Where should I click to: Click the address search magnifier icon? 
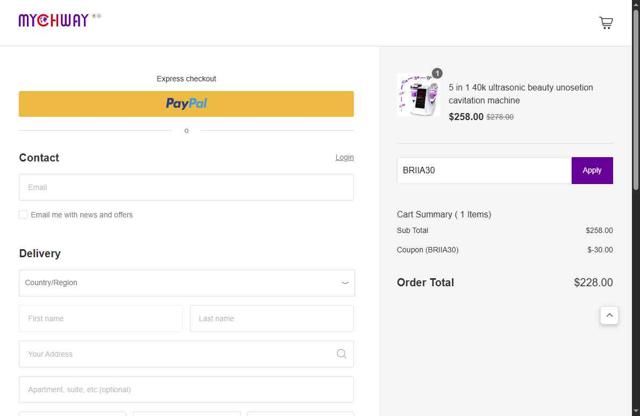click(341, 354)
